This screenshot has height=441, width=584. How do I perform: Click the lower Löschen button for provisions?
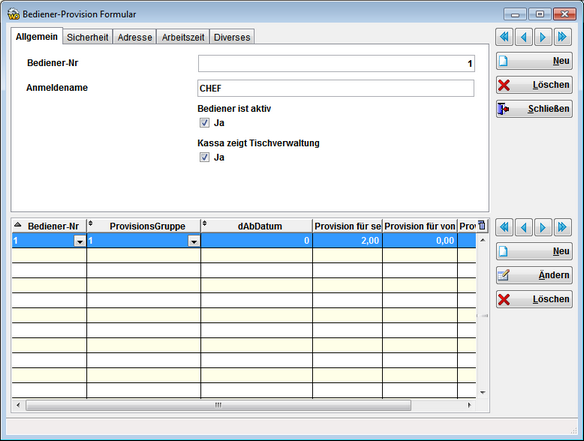click(534, 299)
